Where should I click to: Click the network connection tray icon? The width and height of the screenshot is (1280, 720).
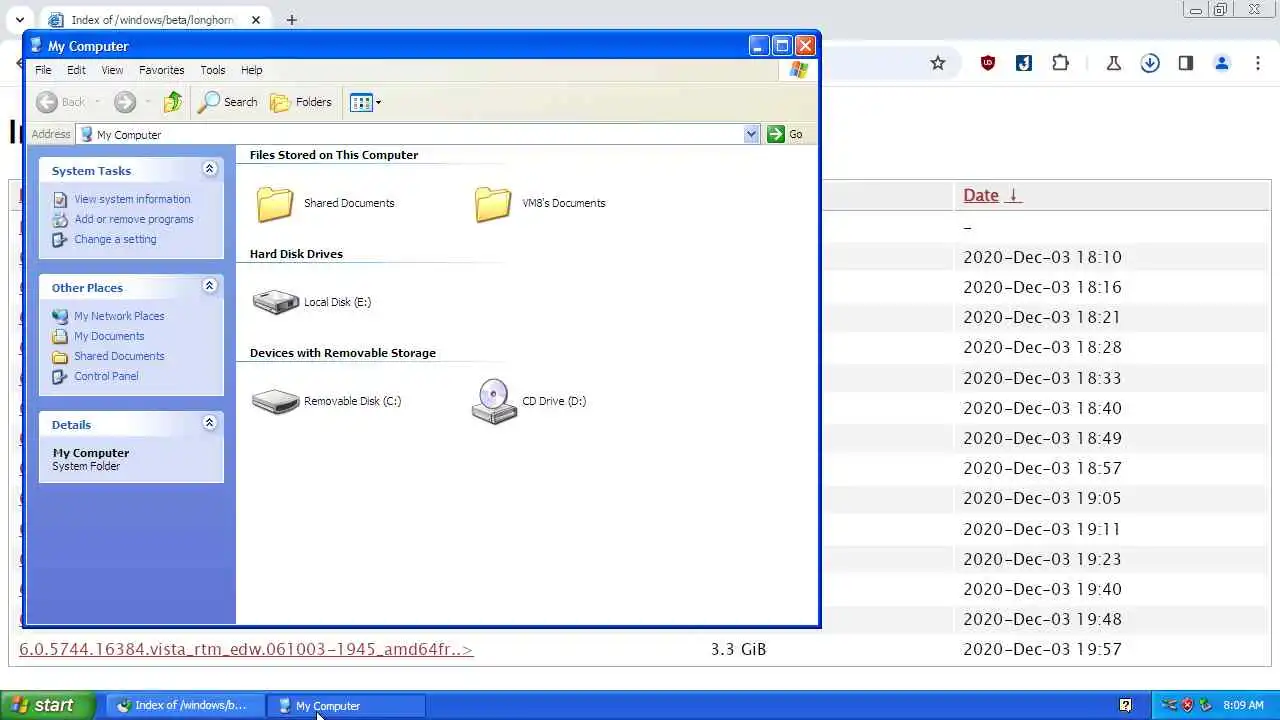[1169, 705]
